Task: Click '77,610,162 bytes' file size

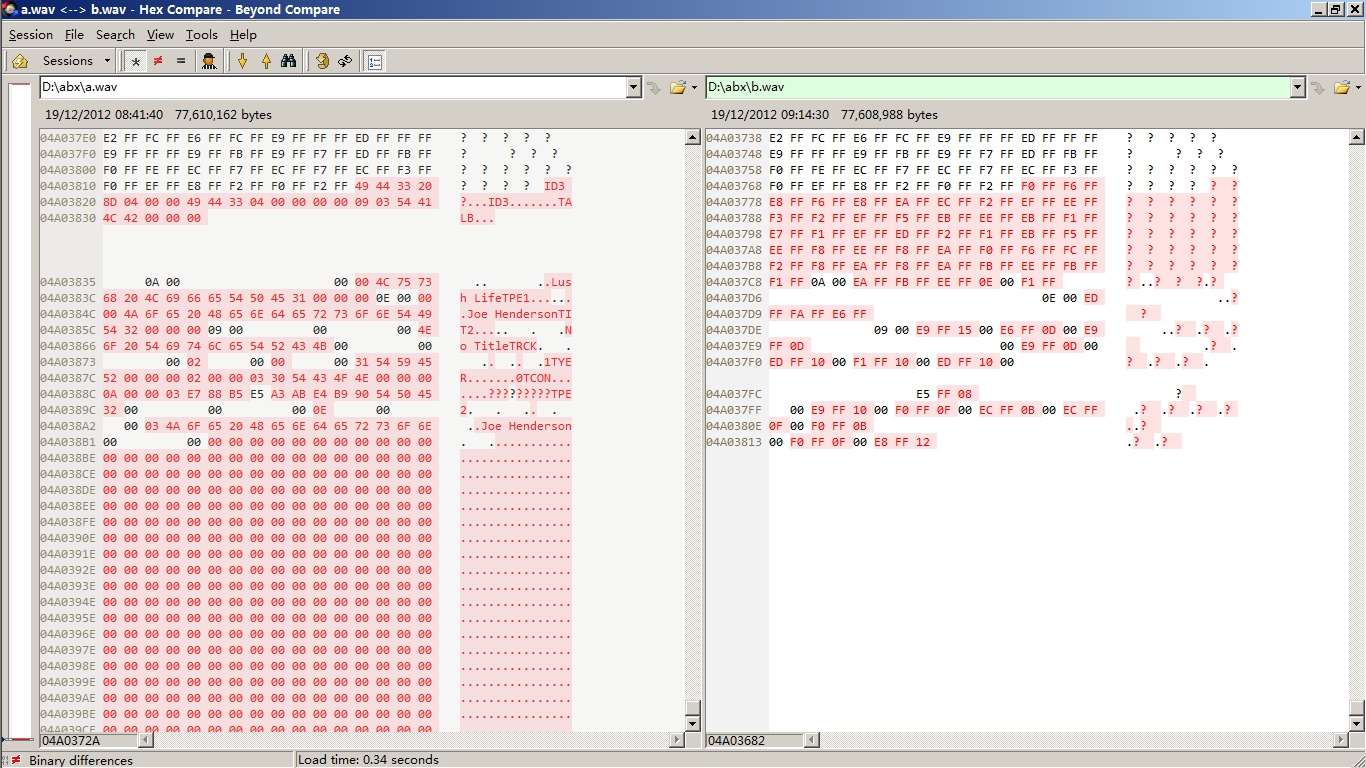Action: click(223, 115)
